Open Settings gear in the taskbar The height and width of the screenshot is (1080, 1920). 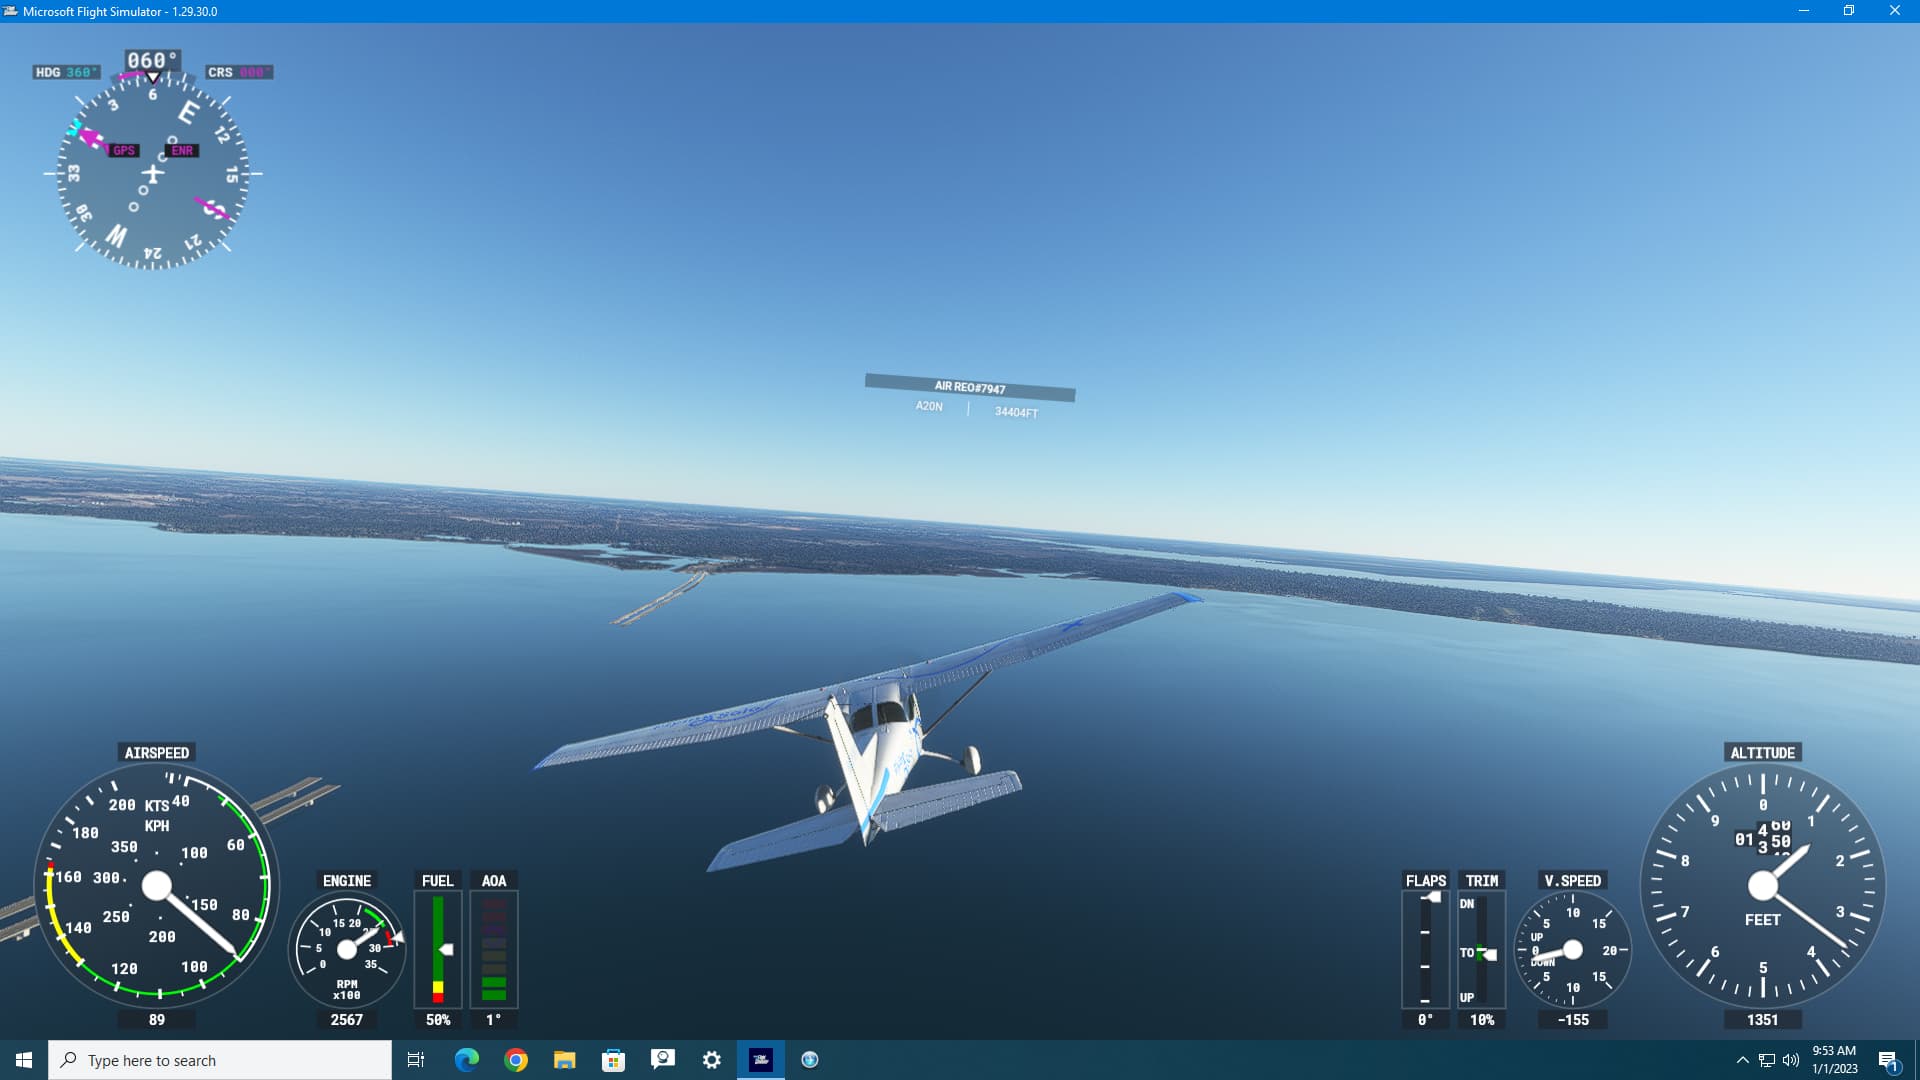[711, 1060]
